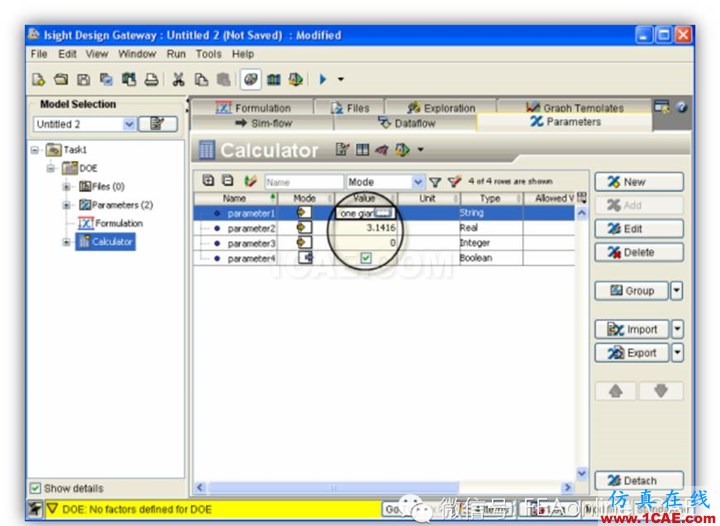The height and width of the screenshot is (526, 720).
Task: Click the help question mark icon
Action: point(681,107)
